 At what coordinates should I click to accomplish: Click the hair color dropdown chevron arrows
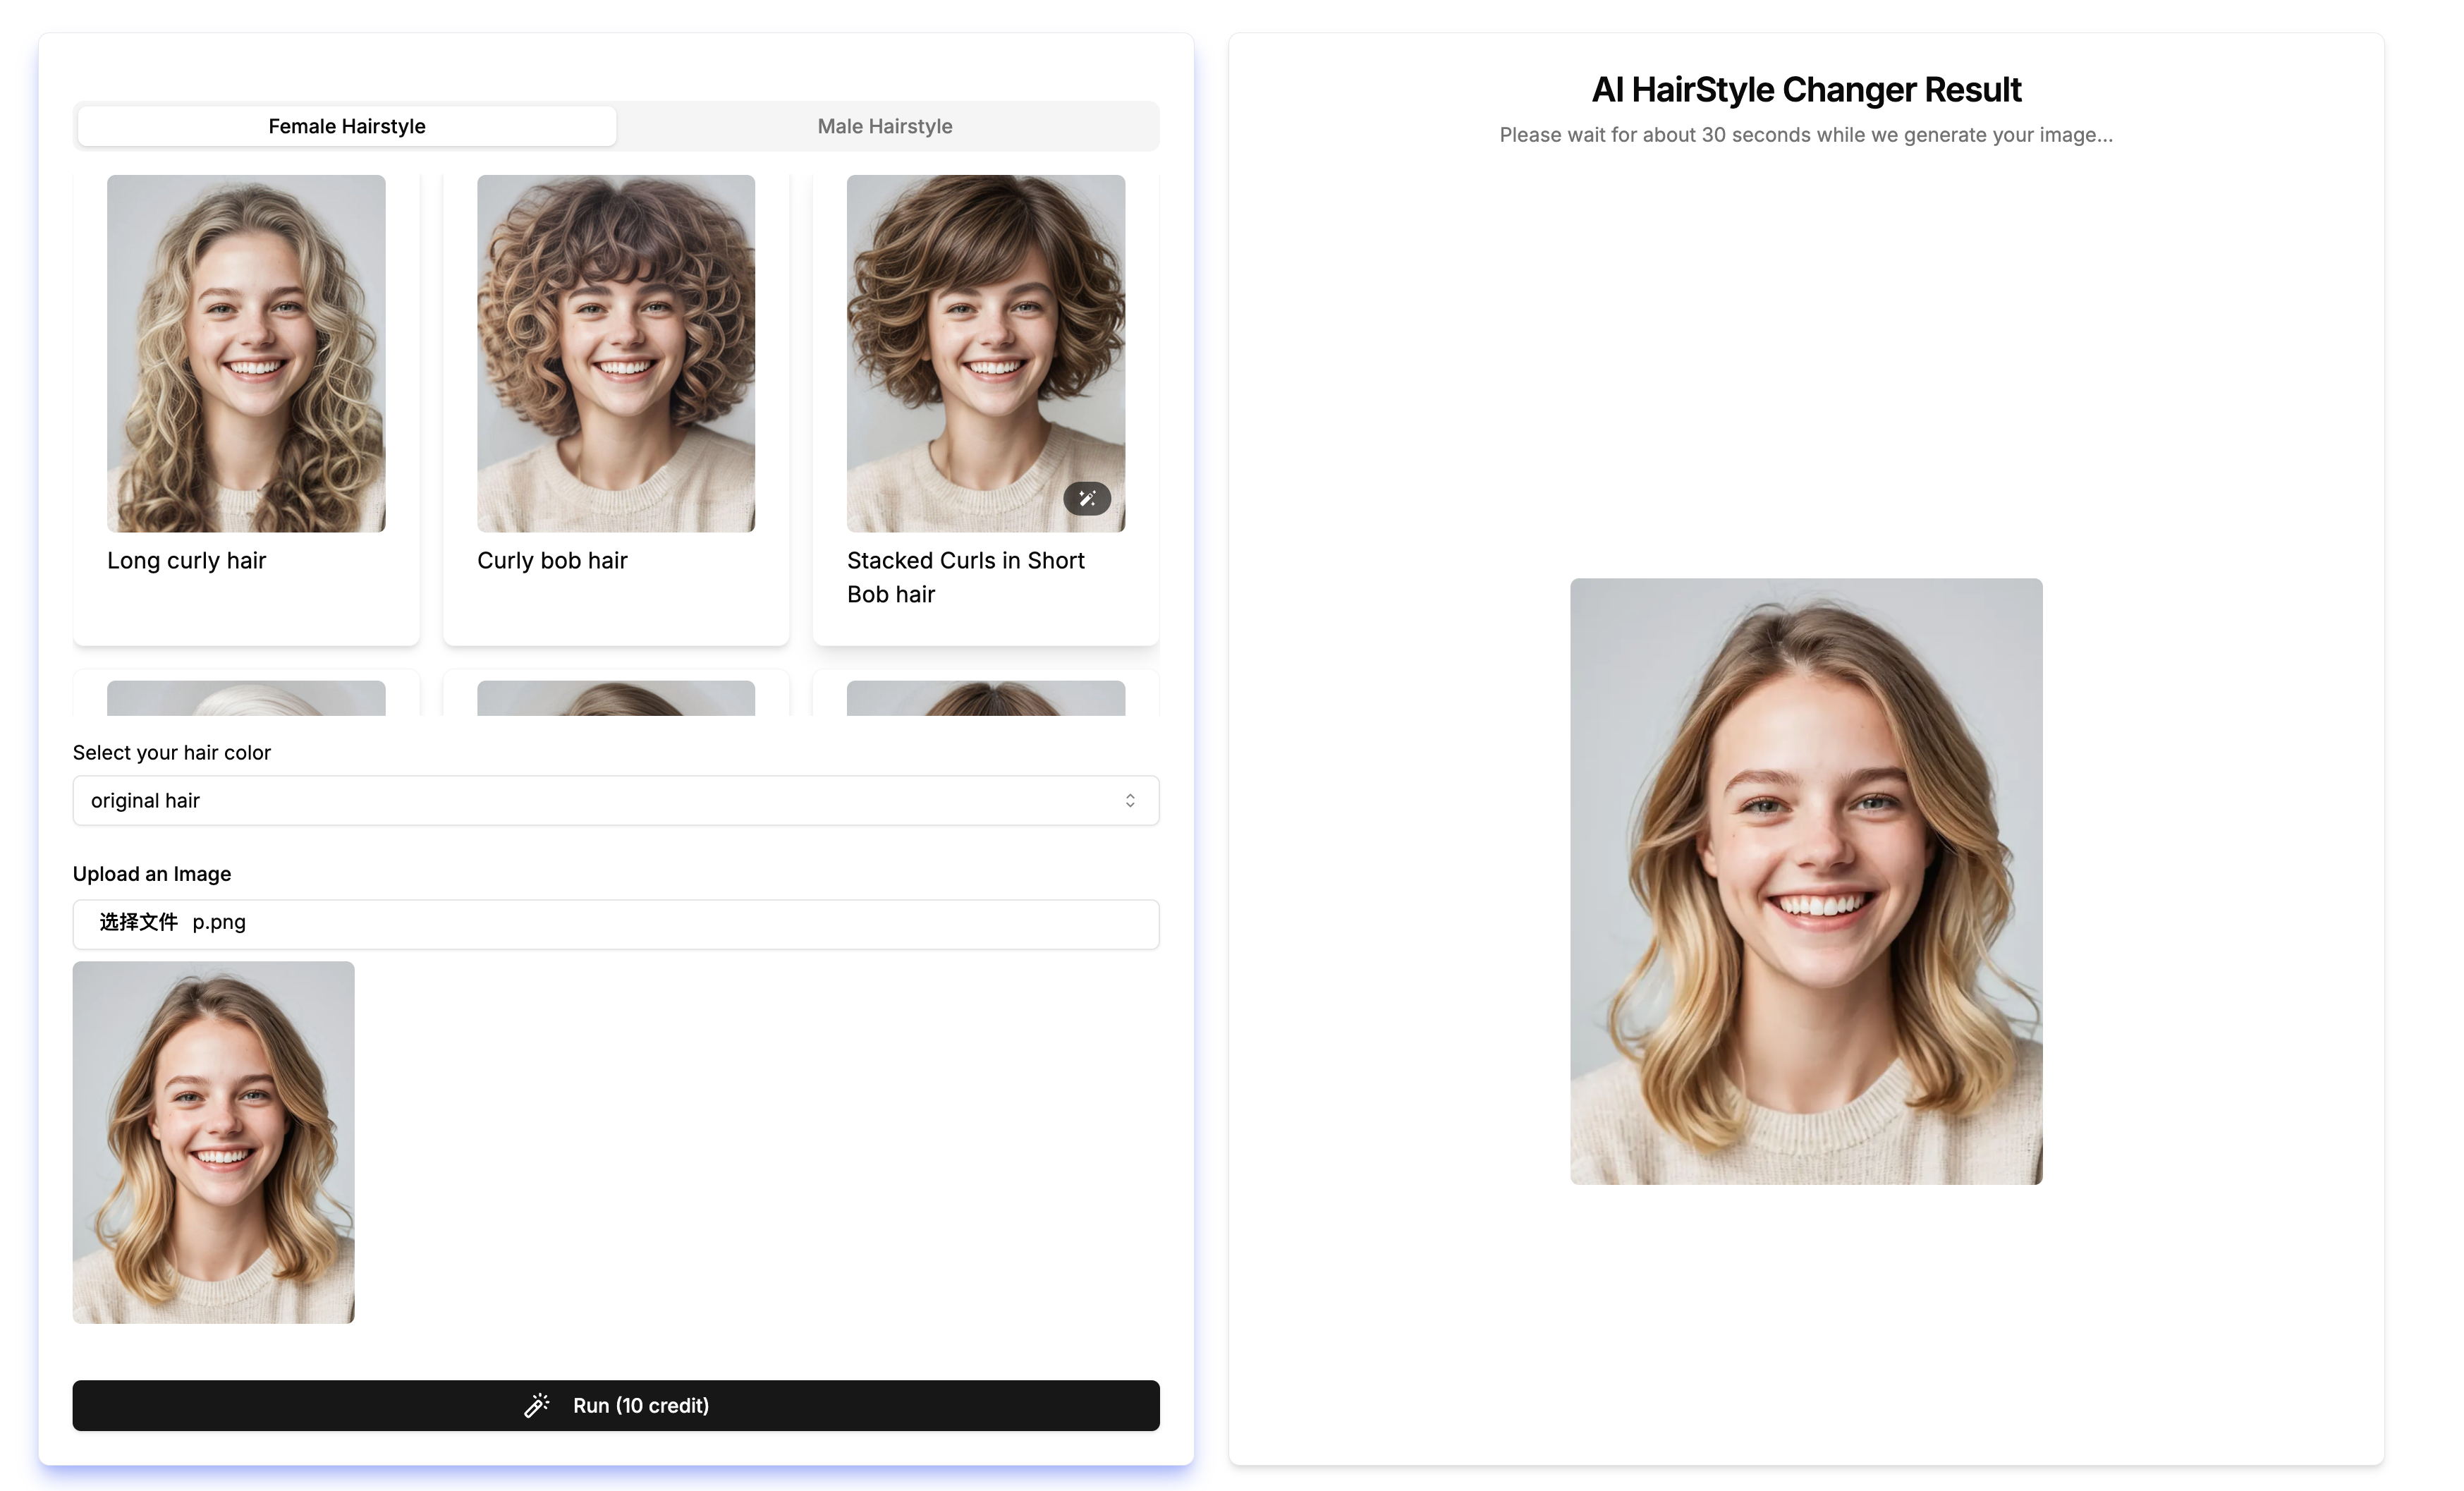click(1130, 800)
